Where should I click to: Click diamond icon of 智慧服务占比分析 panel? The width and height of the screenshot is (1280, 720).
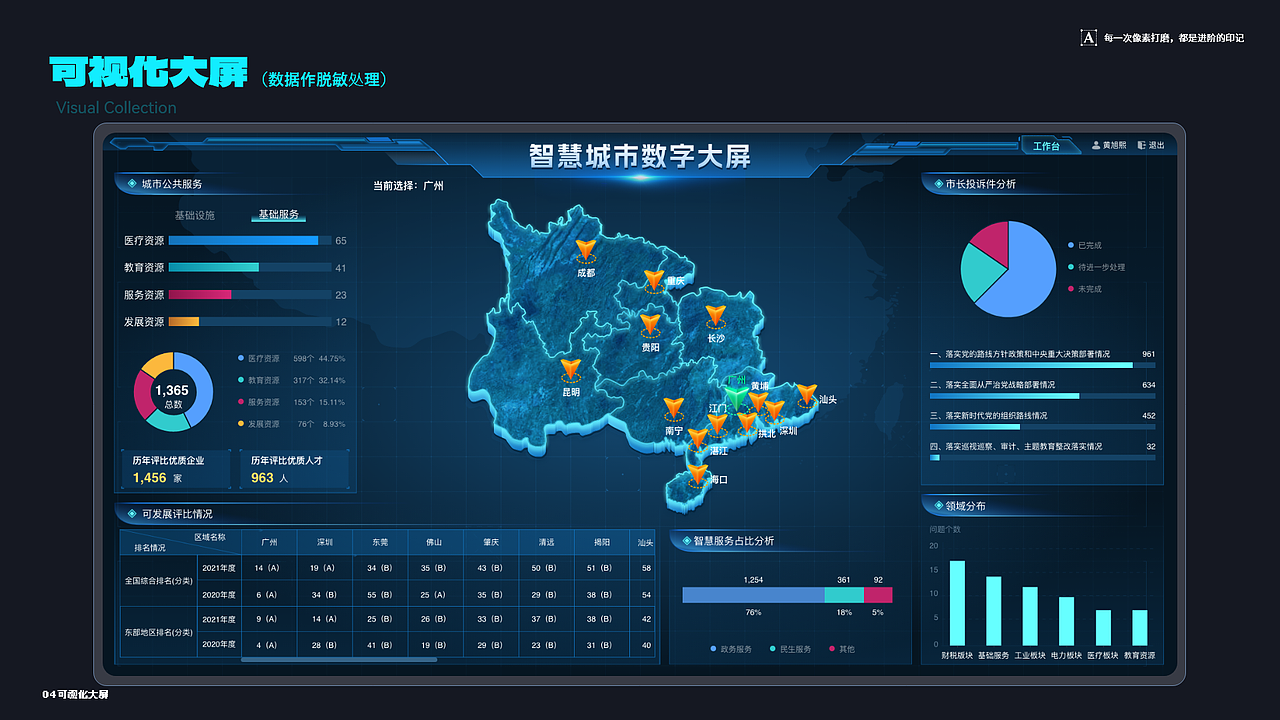[x=685, y=541]
